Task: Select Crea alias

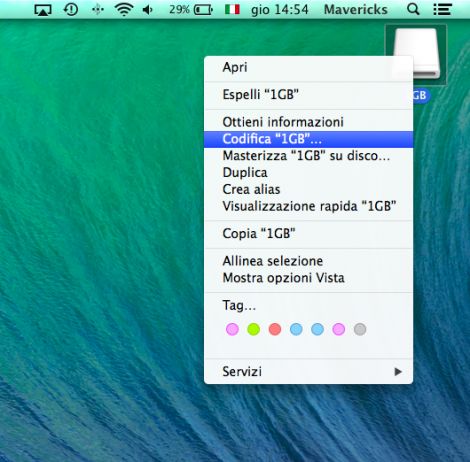Action: [x=308, y=189]
